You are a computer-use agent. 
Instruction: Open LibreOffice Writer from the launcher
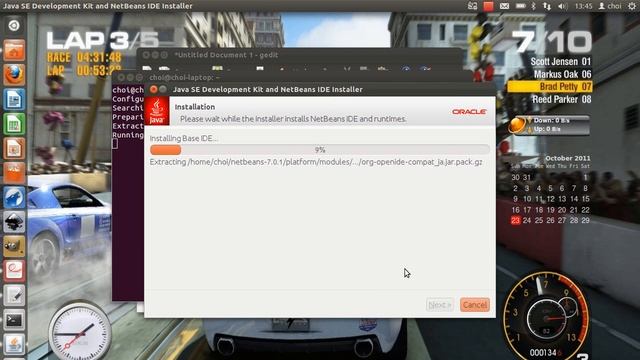(x=14, y=99)
